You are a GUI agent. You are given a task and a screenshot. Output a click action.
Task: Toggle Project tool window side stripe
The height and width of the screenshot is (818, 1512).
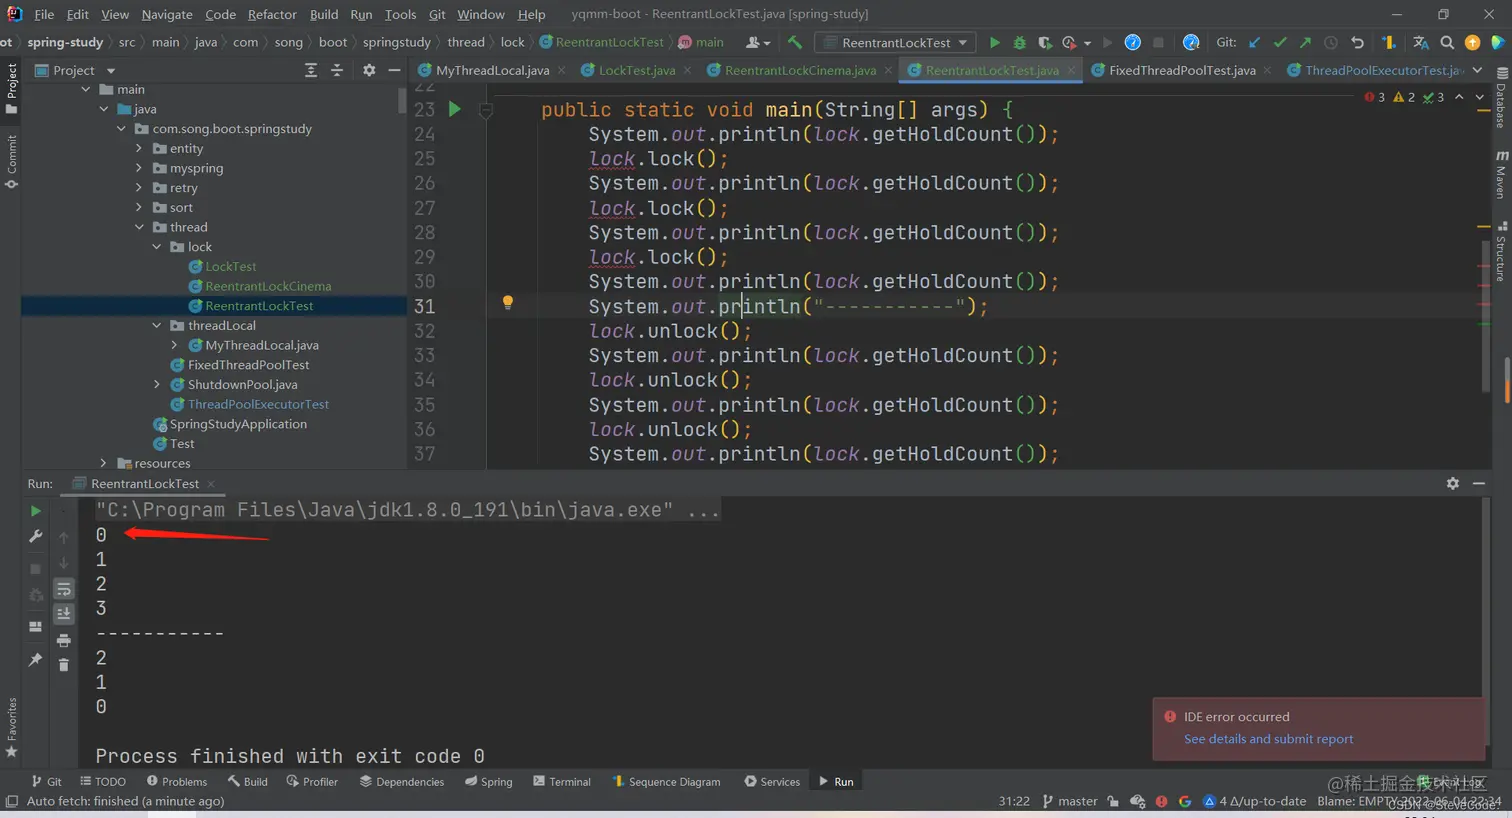coord(11,88)
